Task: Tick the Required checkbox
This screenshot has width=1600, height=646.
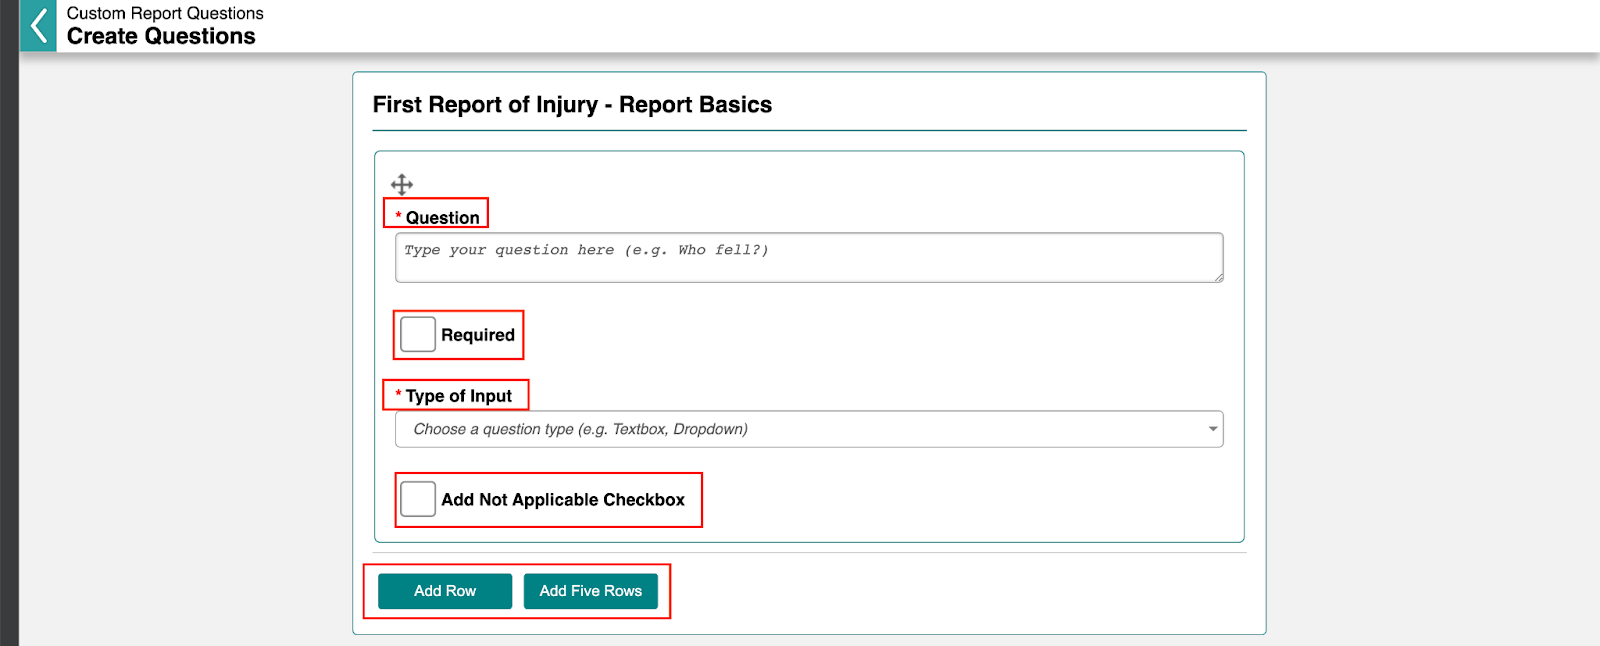Action: (418, 334)
